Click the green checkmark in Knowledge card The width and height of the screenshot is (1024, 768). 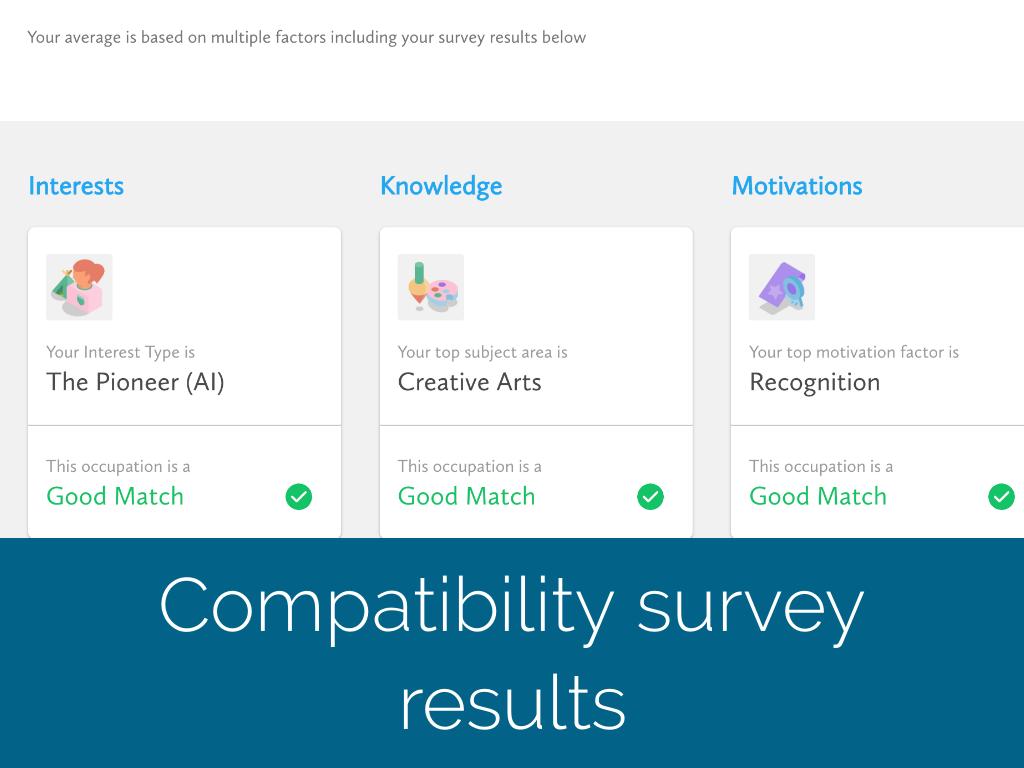pyautogui.click(x=650, y=497)
